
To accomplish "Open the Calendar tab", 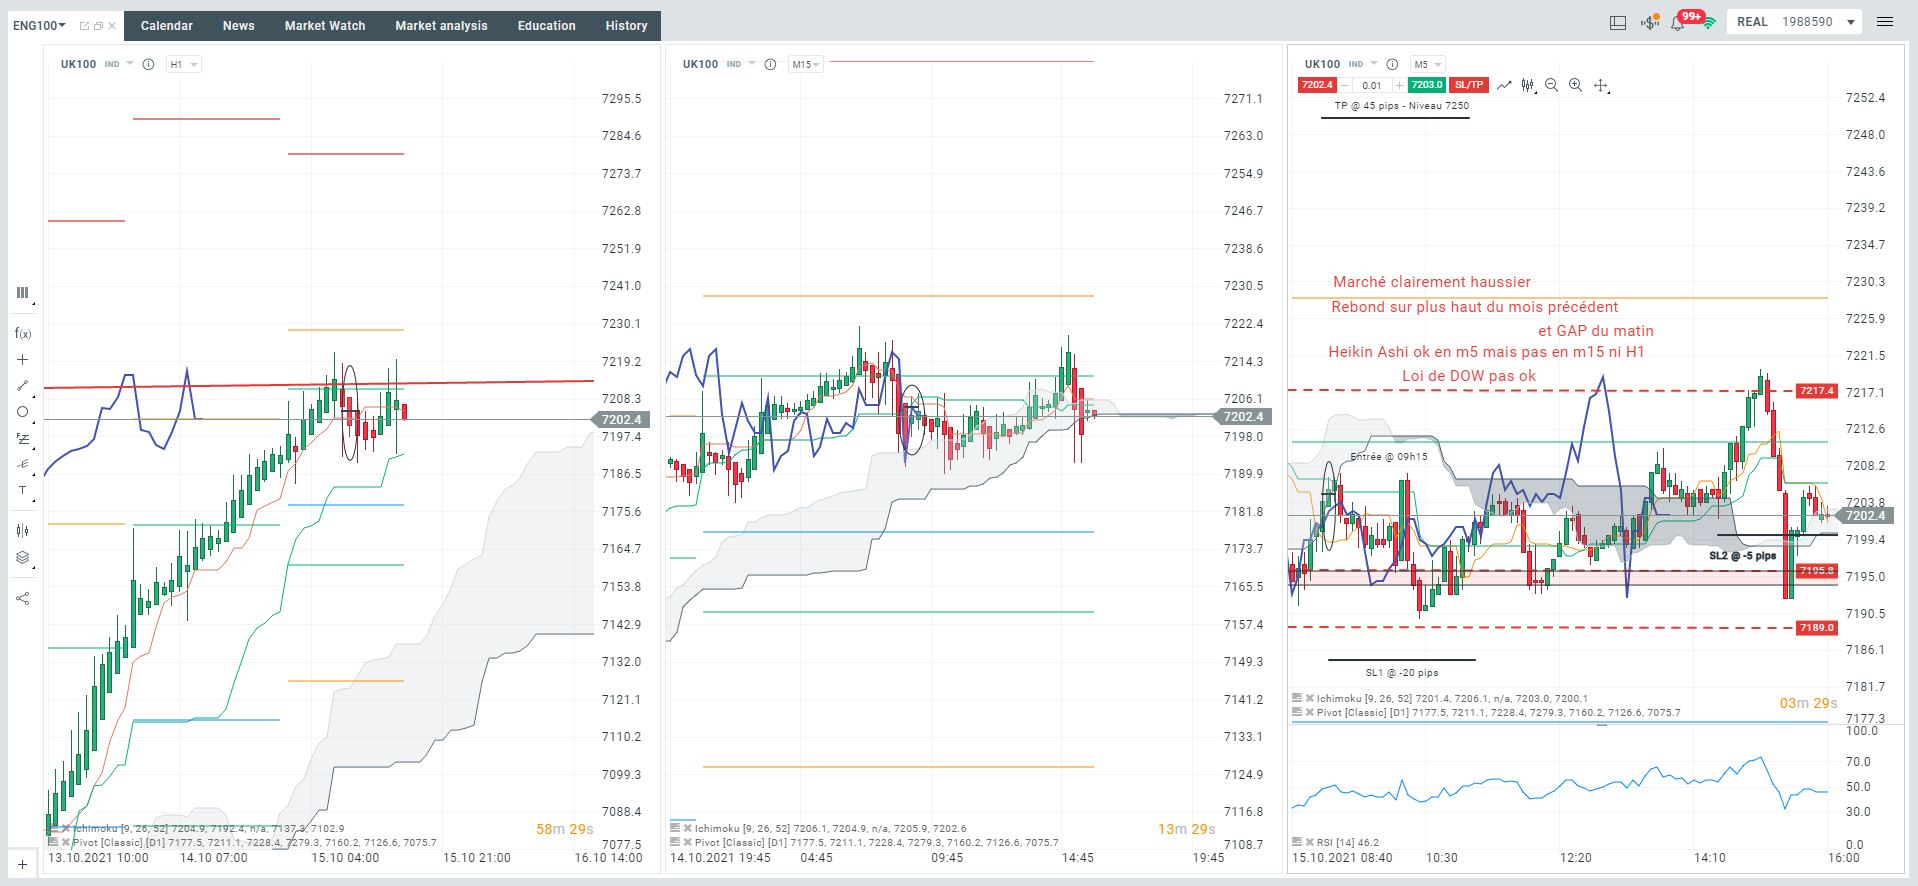I will point(167,26).
